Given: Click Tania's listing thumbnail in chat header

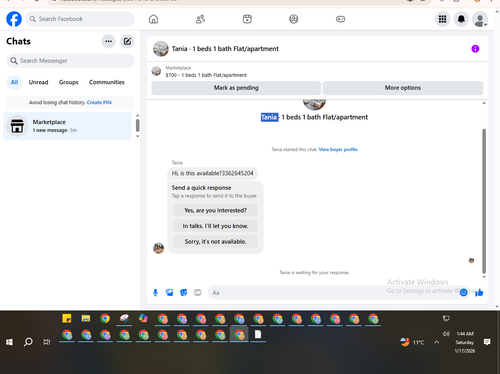Looking at the screenshot, I should (161, 49).
